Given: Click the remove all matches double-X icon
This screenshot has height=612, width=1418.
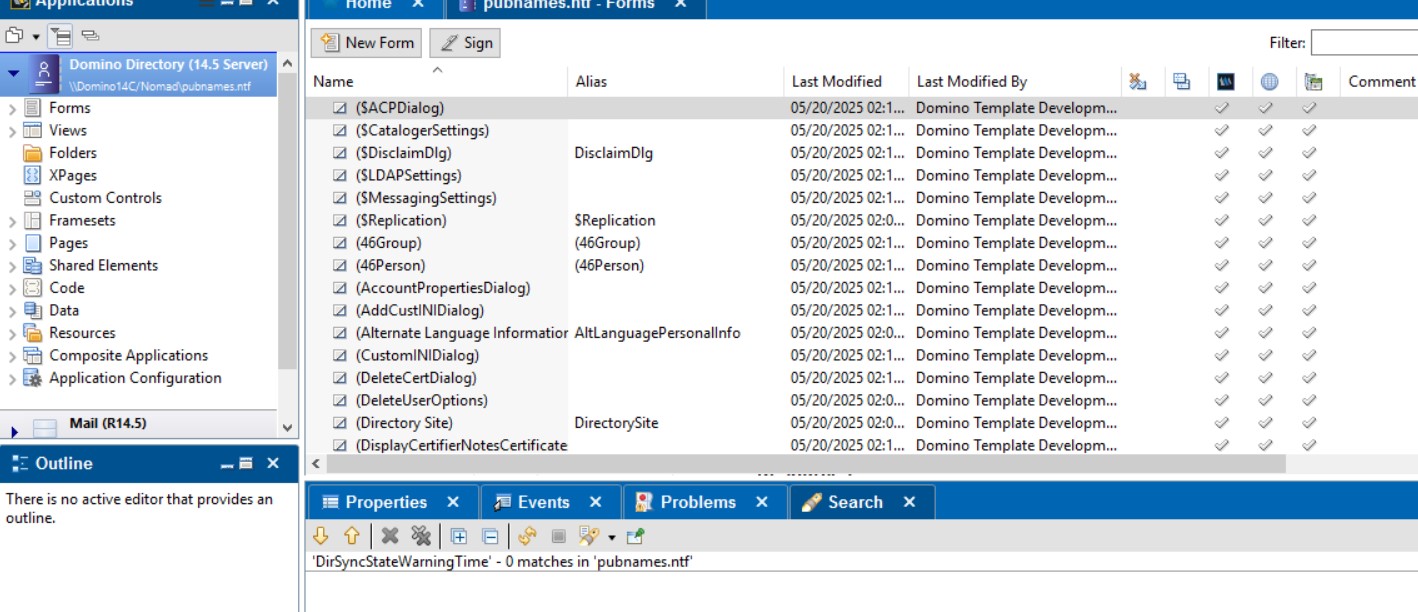Looking at the screenshot, I should coord(420,536).
